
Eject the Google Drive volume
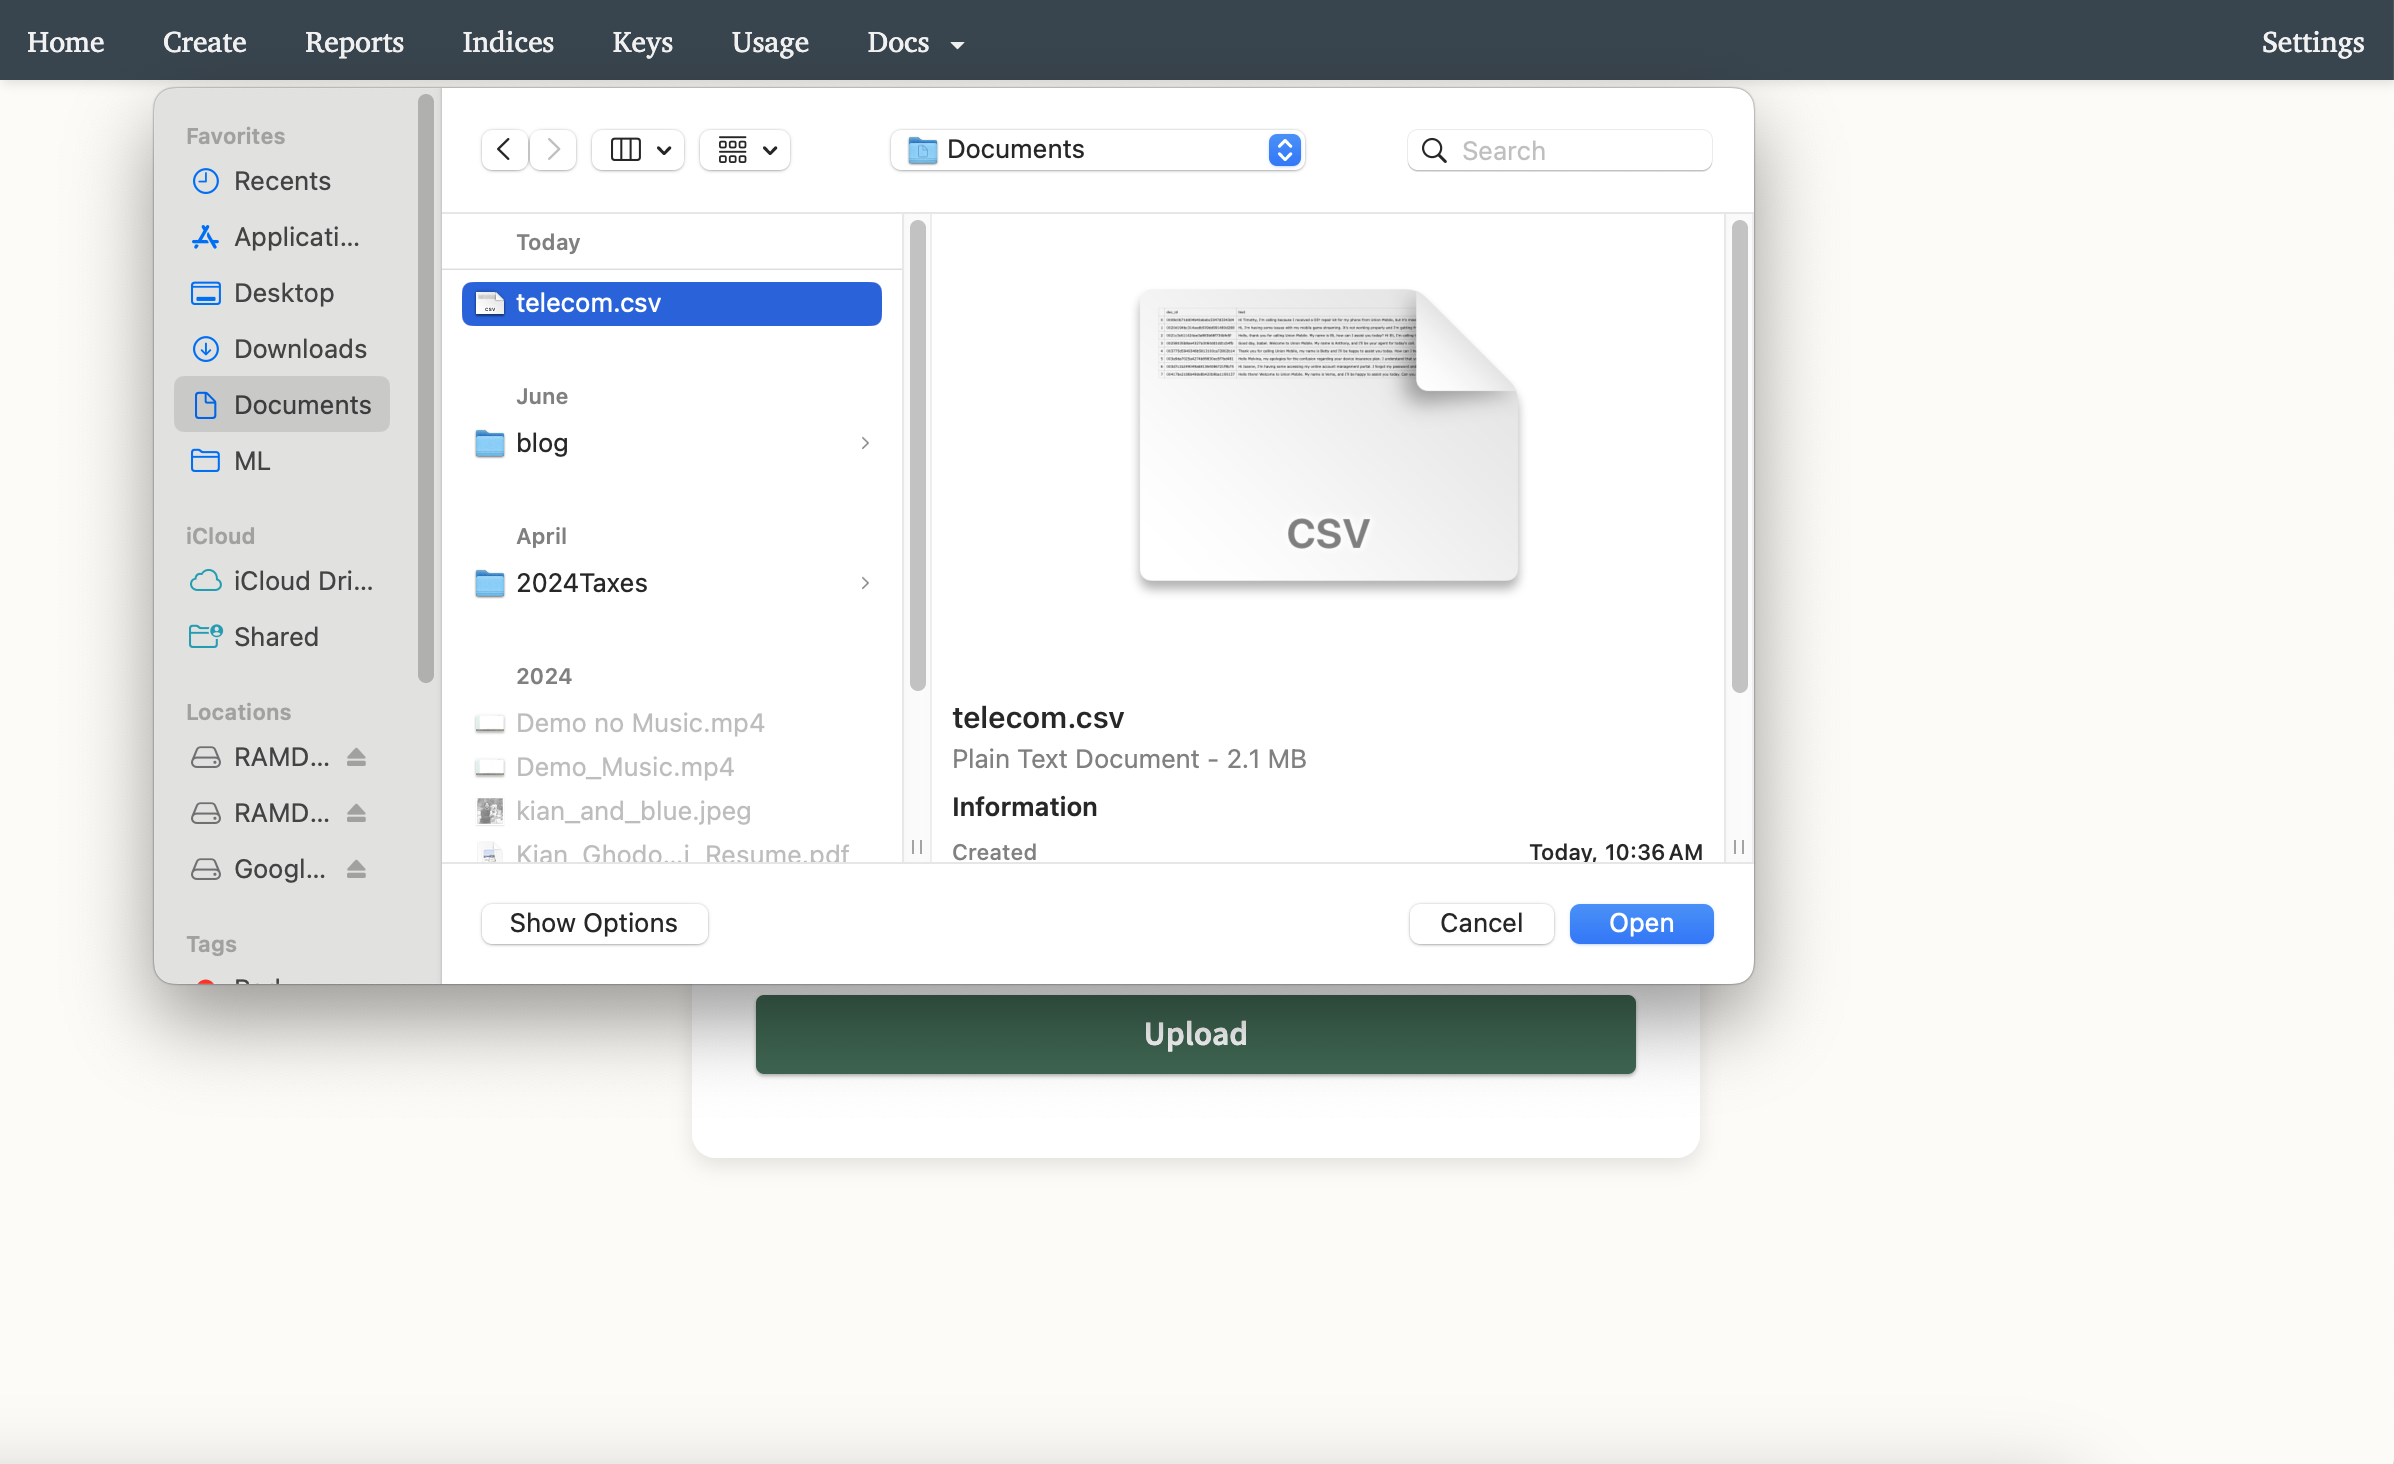click(356, 869)
